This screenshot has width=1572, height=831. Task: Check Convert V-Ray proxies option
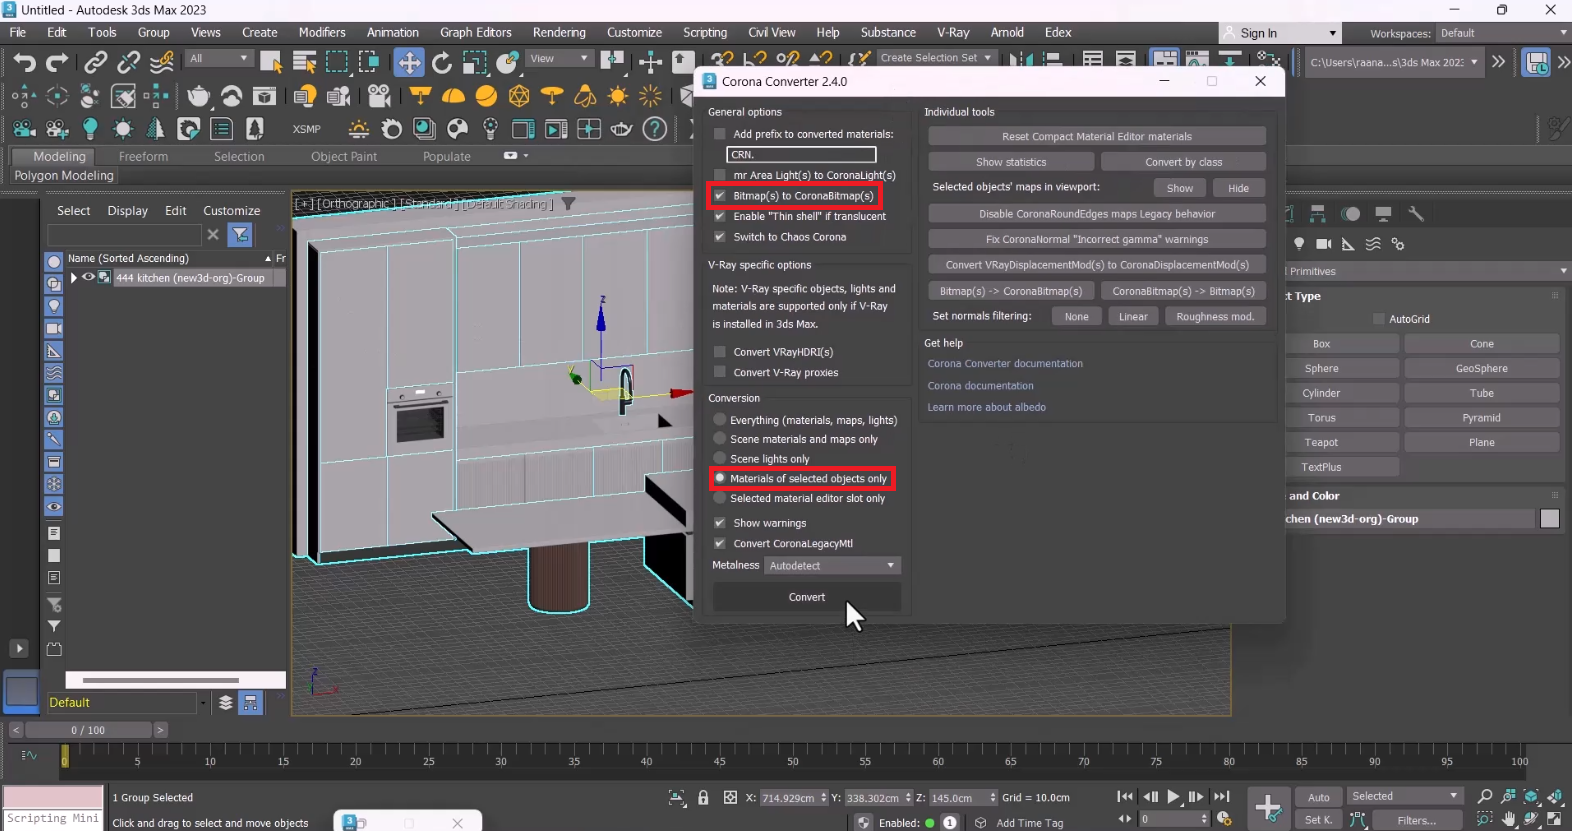click(x=719, y=372)
